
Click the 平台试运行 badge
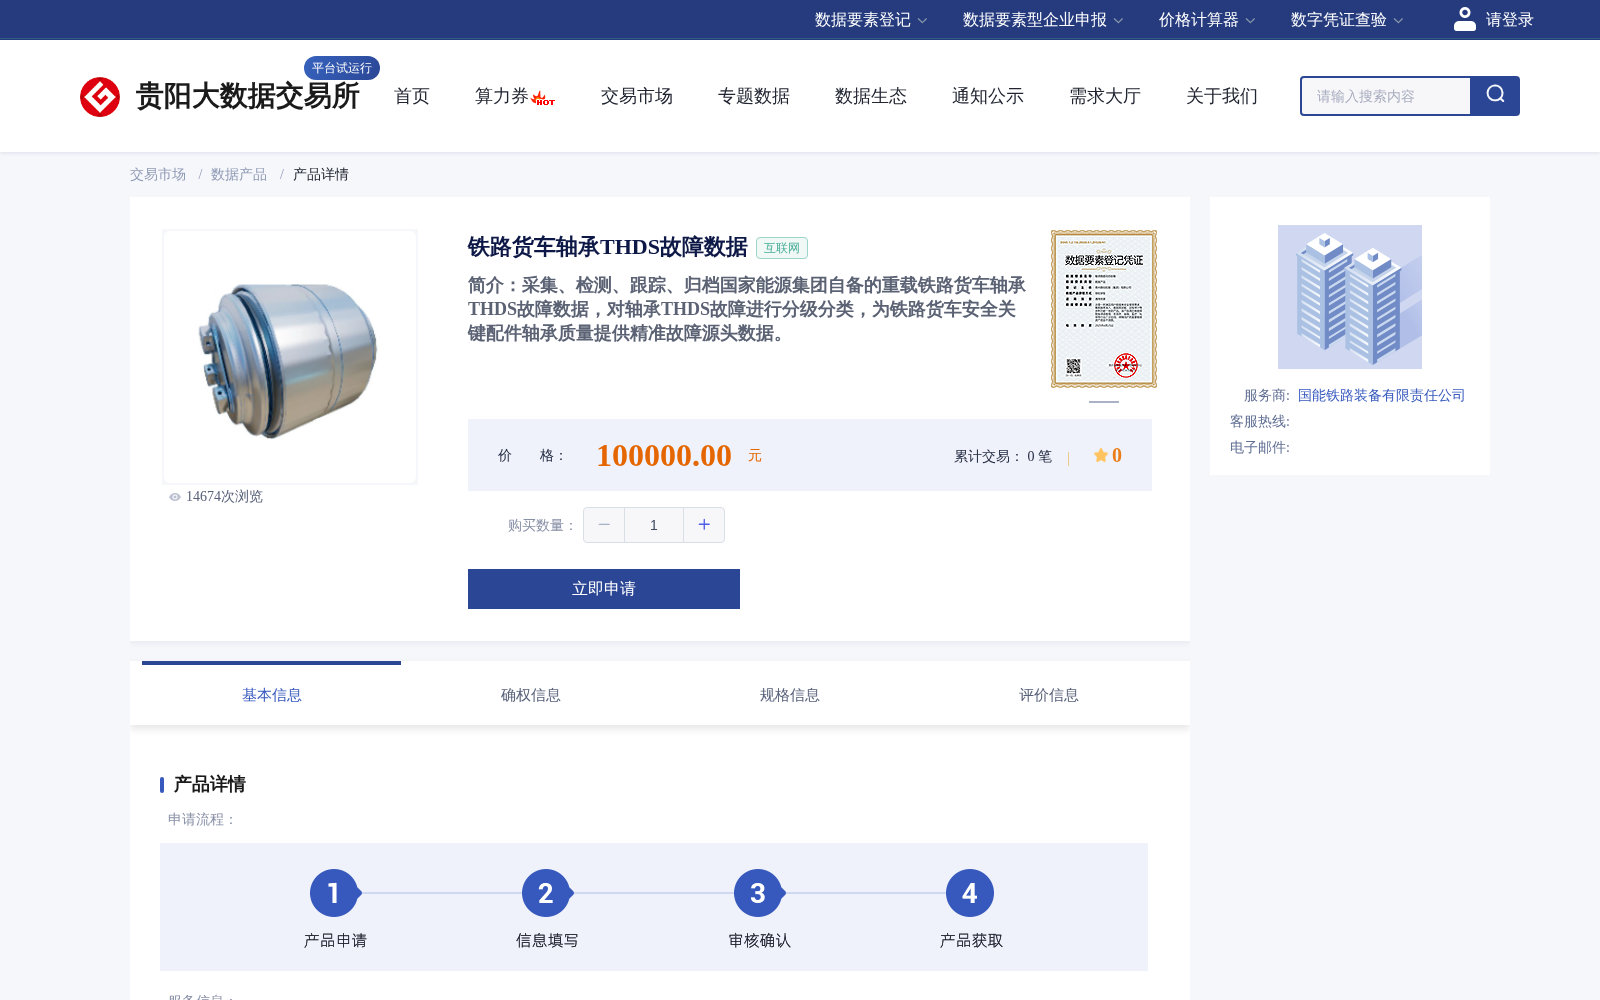click(342, 68)
